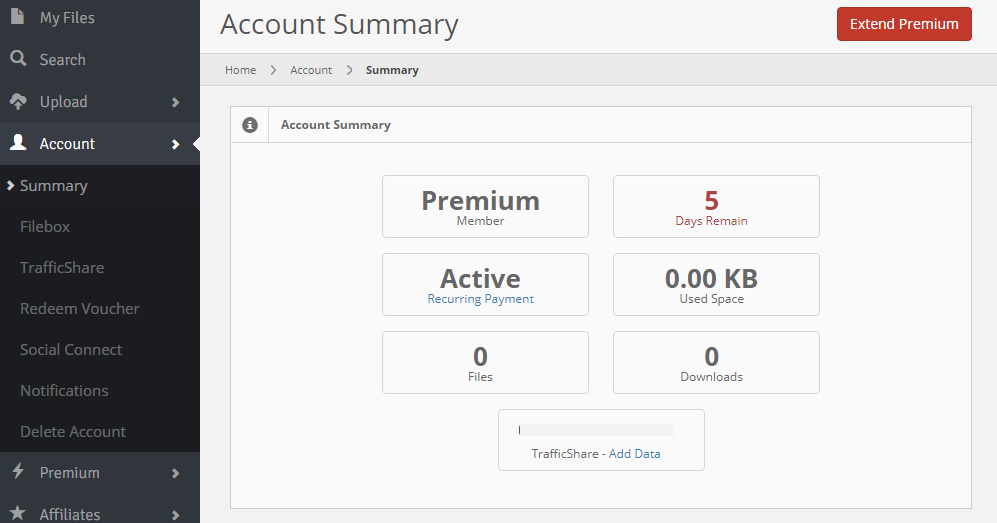
Task: Click the Account Summary info icon
Action: click(x=250, y=125)
